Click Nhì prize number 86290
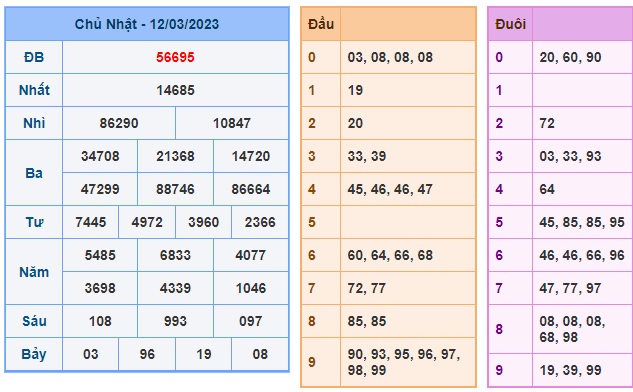This screenshot has width=633, height=392. point(119,123)
